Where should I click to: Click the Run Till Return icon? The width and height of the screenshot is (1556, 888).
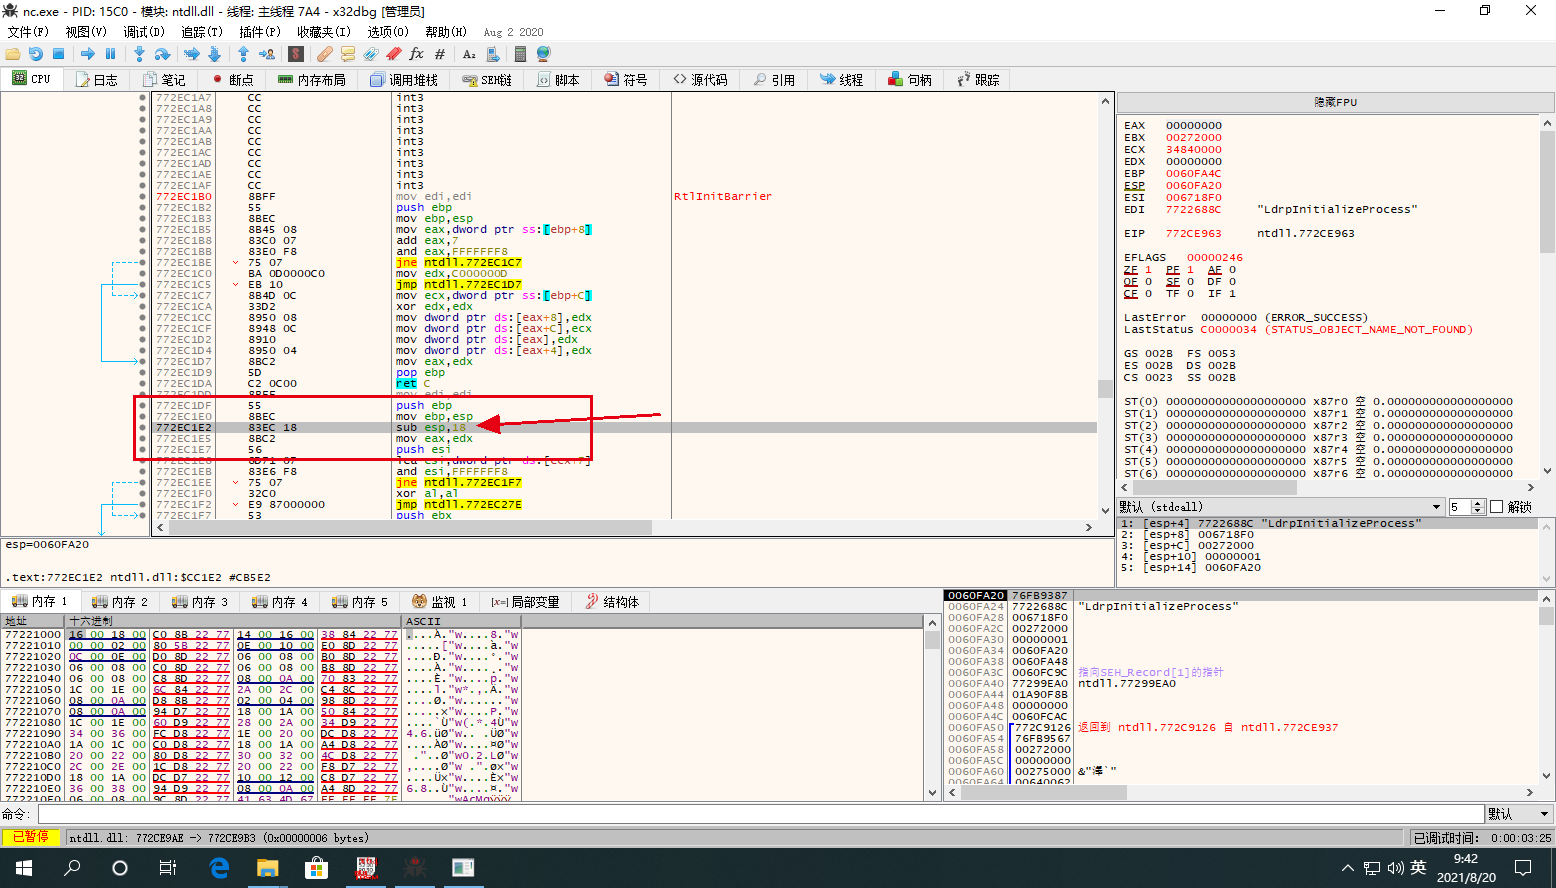pyautogui.click(x=244, y=54)
